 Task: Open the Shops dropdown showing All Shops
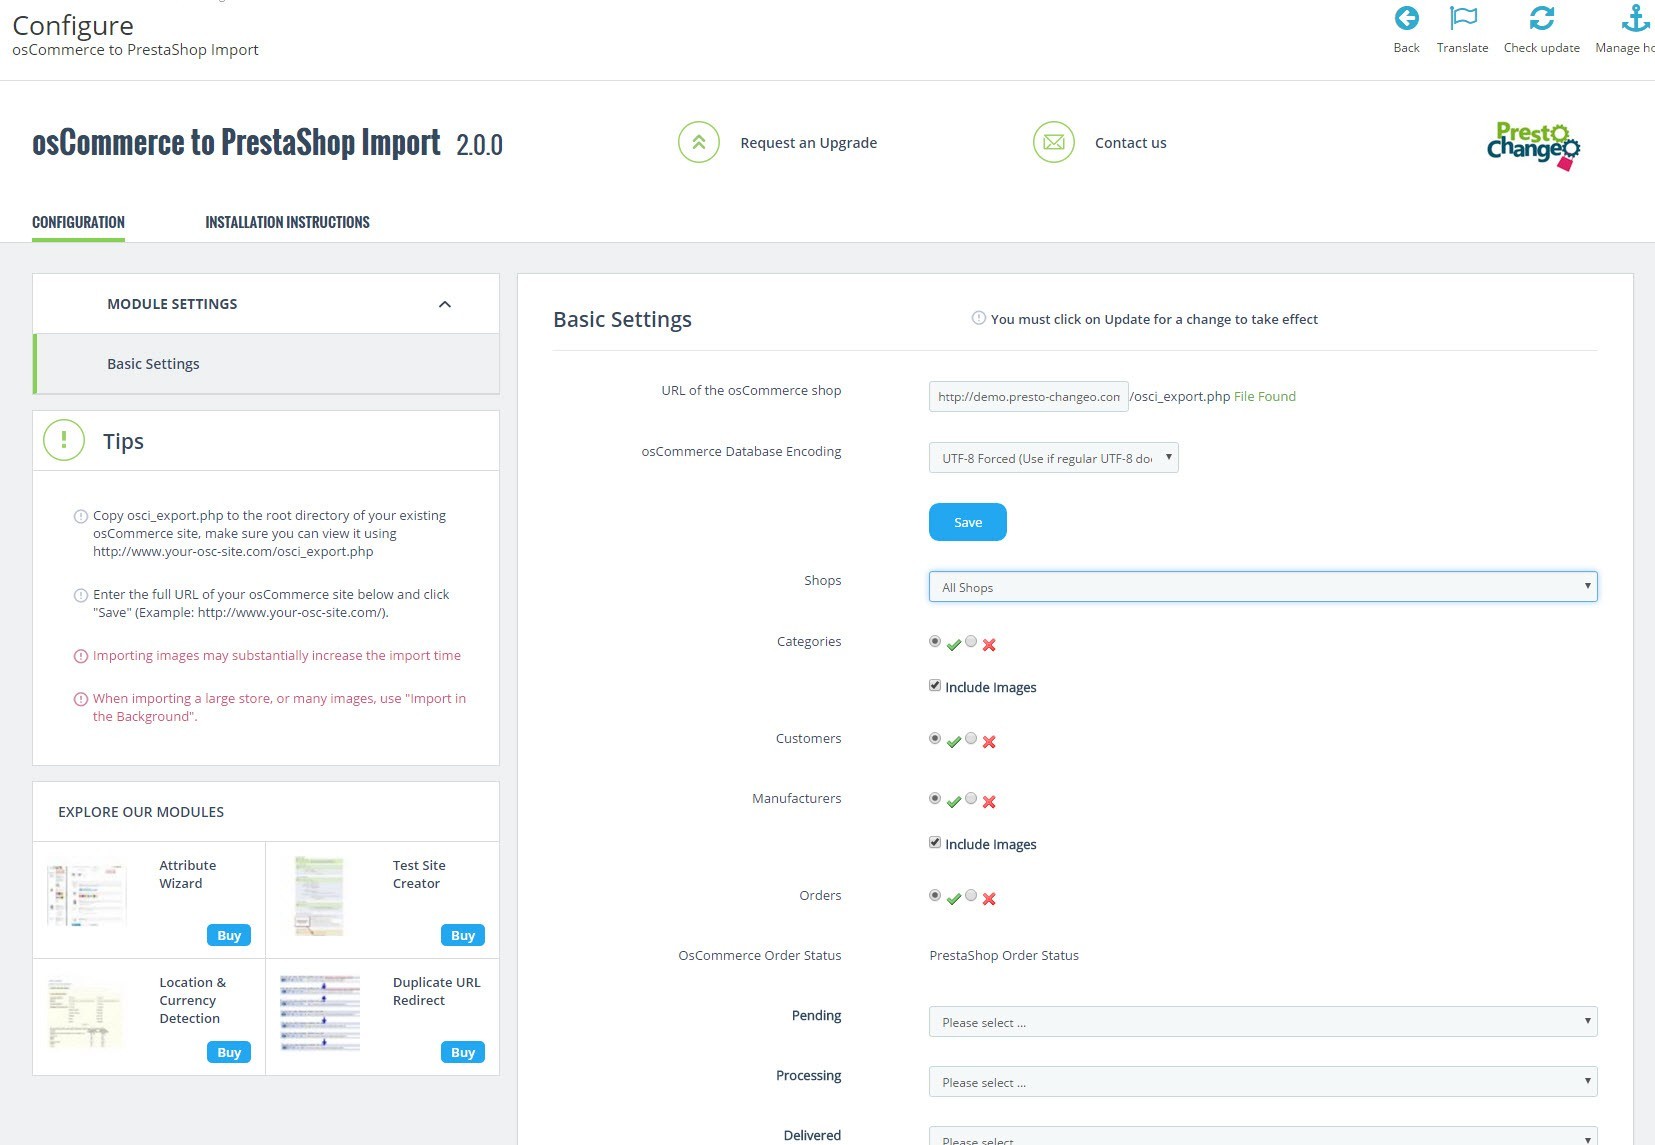[x=1263, y=586]
